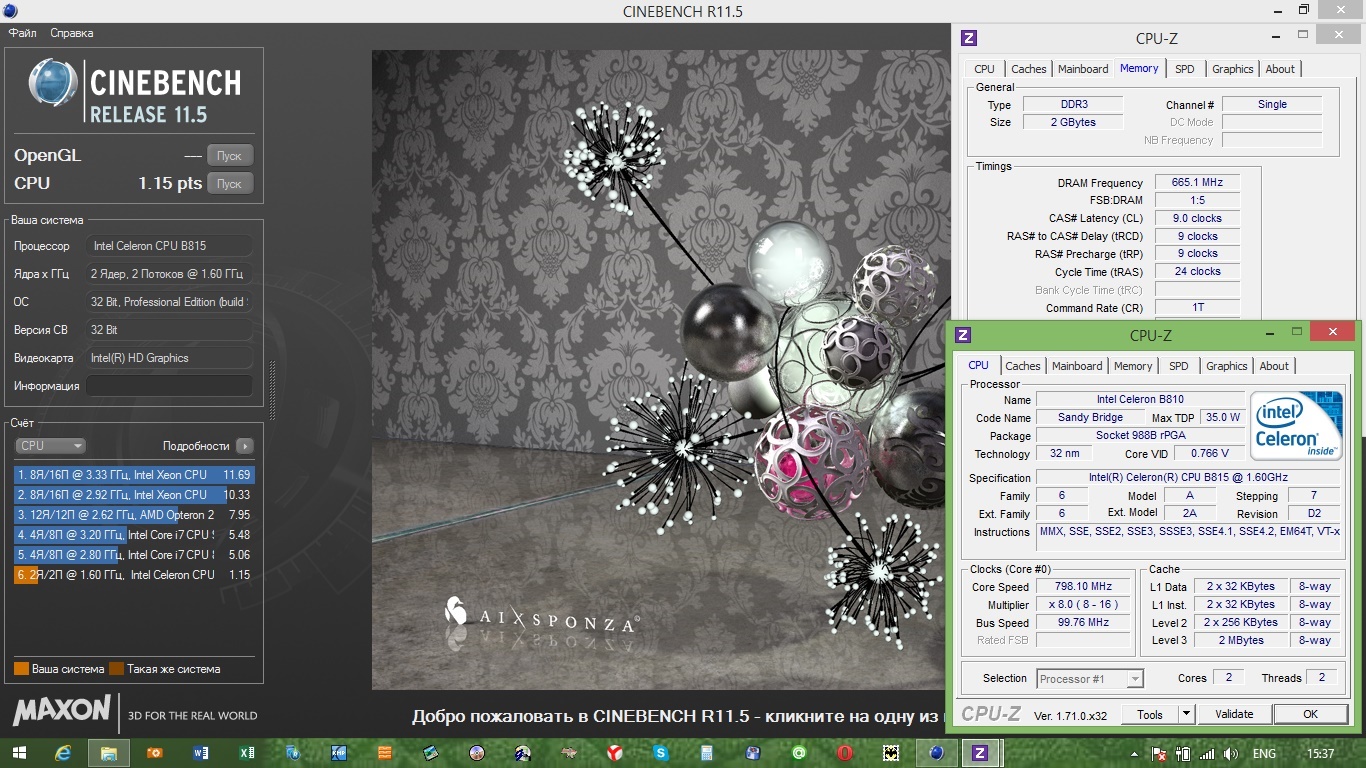Open the volume tray icon
The height and width of the screenshot is (768, 1366).
click(1231, 753)
